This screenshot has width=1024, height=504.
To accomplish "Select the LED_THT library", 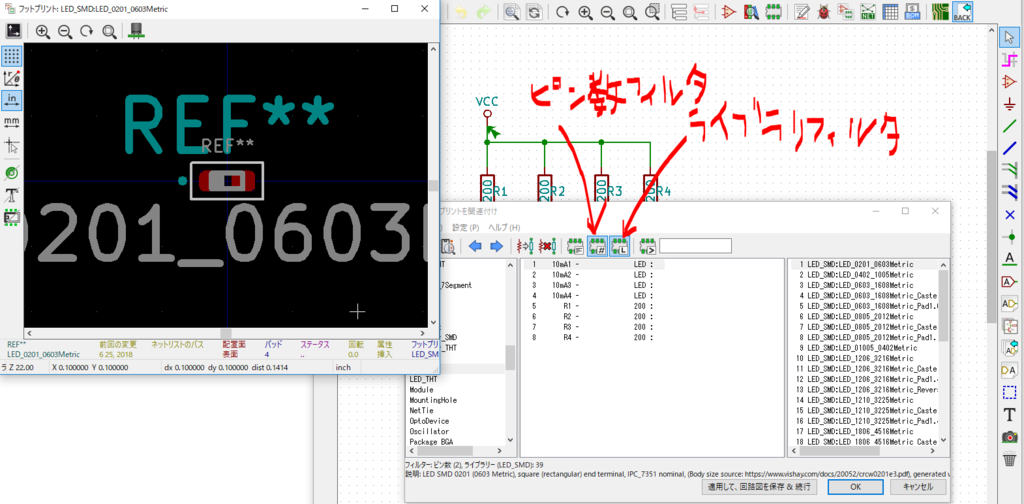I will click(423, 379).
